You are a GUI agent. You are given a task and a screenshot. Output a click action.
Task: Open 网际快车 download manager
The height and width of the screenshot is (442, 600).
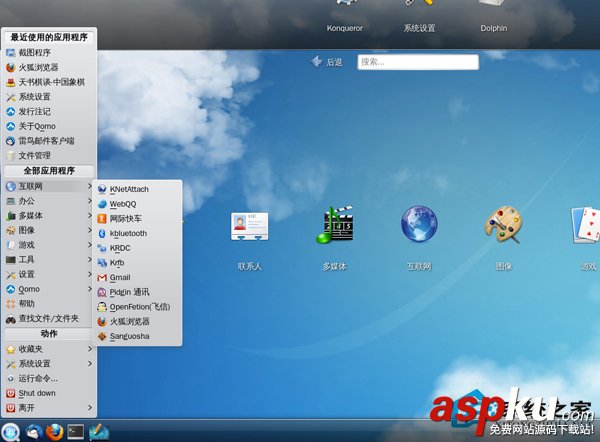tap(137, 219)
